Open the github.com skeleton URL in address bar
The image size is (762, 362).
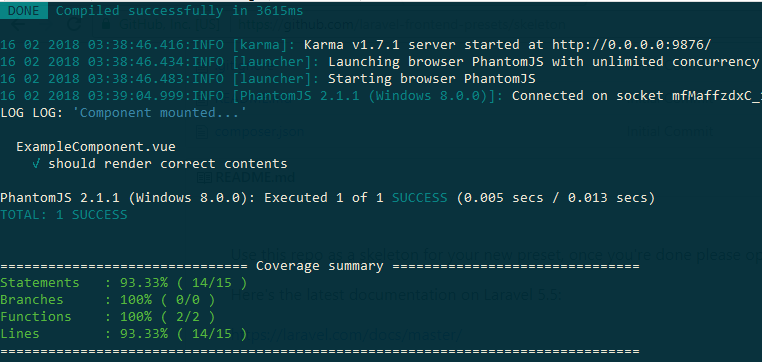(x=402, y=25)
